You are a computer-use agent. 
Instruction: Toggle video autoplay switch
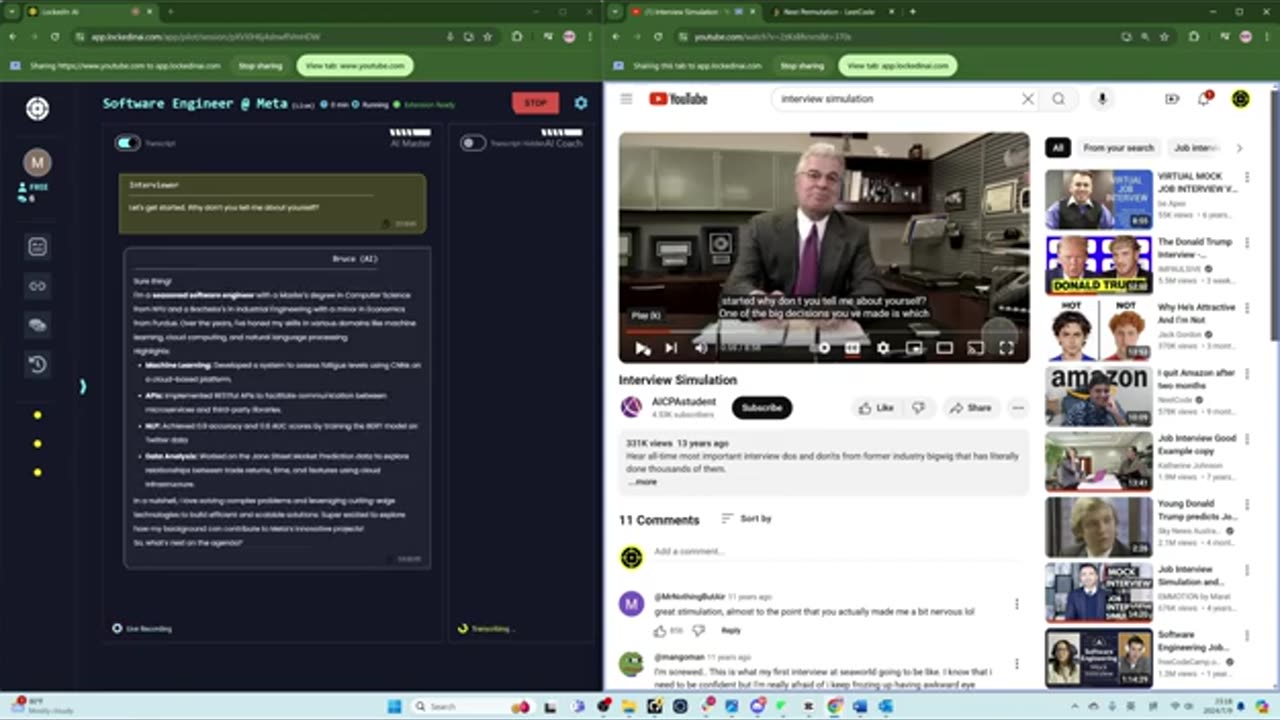[x=823, y=348]
